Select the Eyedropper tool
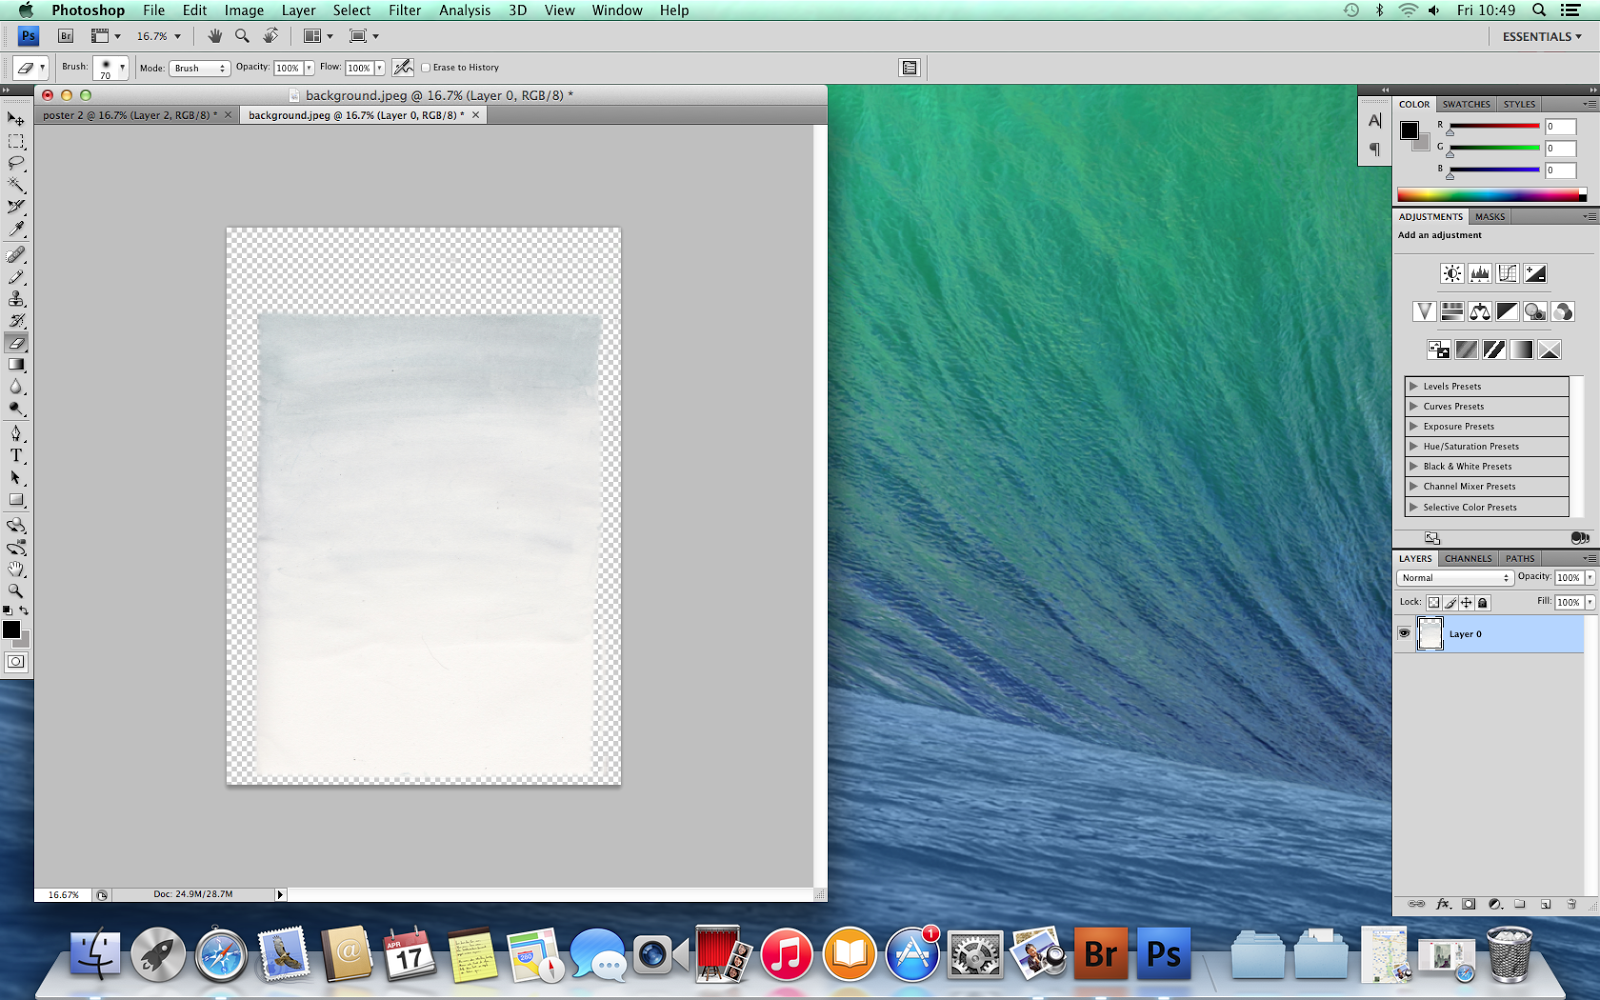Screen dimensions: 1600x1000 point(16,229)
